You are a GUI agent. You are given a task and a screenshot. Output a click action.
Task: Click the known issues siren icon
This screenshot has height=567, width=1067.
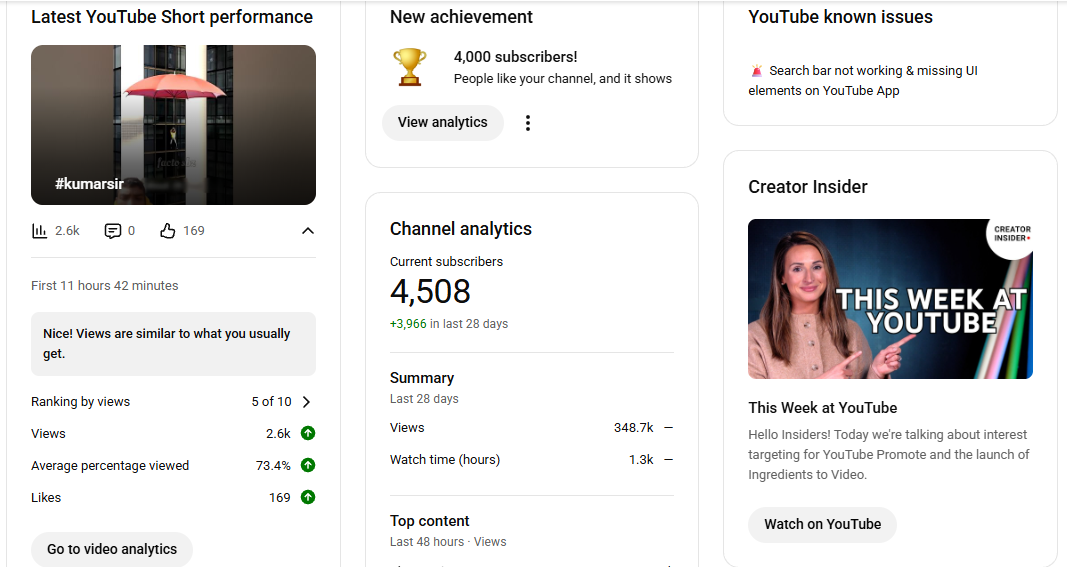coord(756,71)
